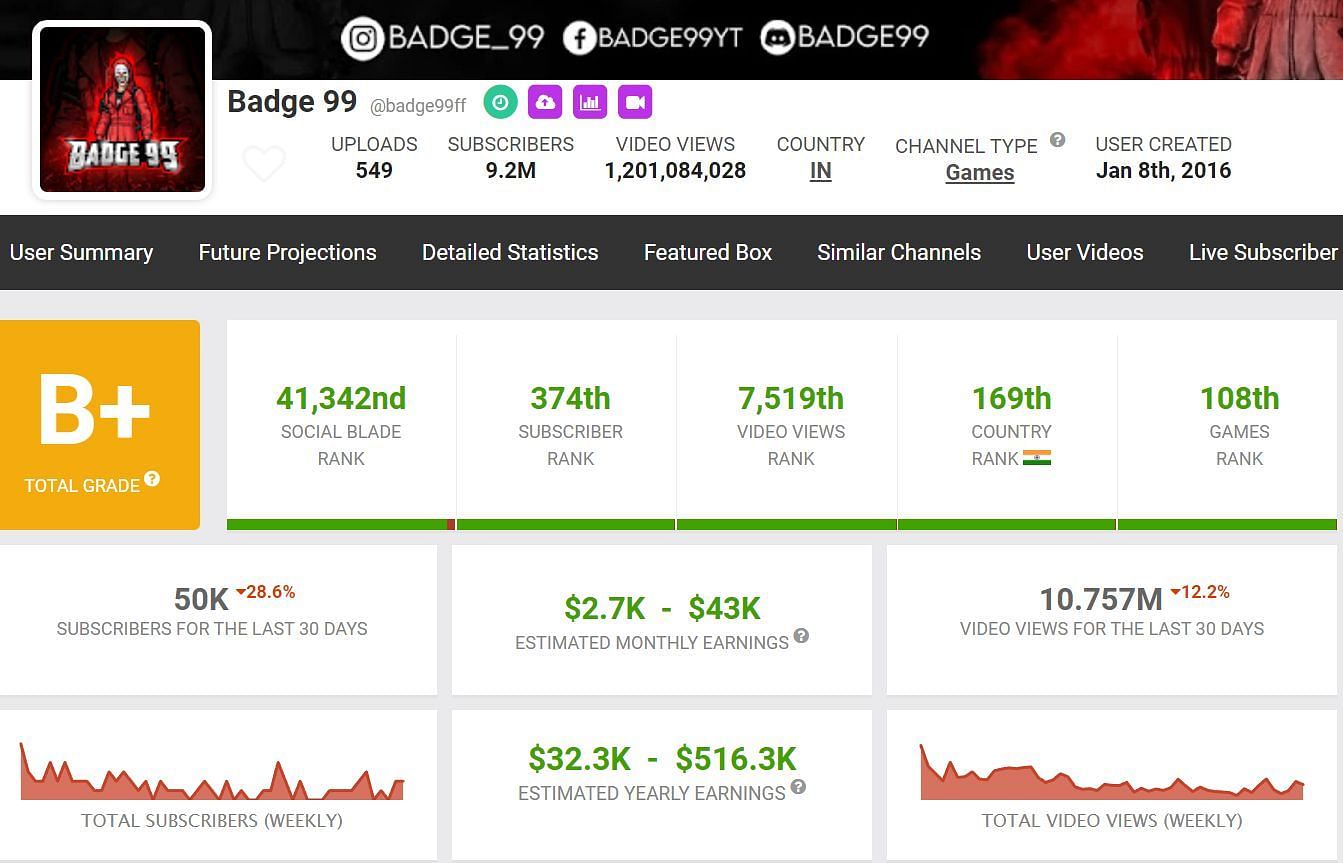Open the help icon for Estimated Monthly Earnings

coord(801,636)
